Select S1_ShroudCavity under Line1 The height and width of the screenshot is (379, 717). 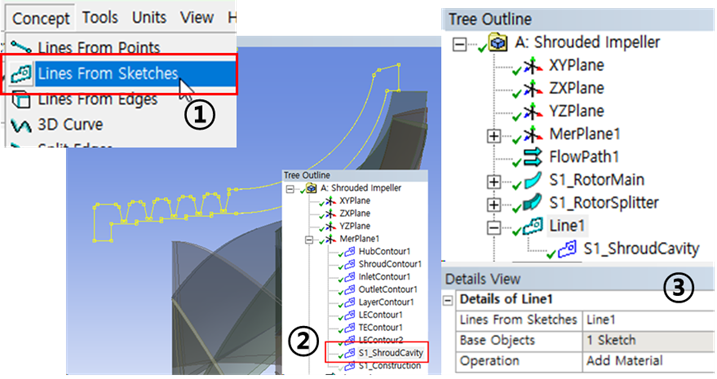tap(641, 248)
